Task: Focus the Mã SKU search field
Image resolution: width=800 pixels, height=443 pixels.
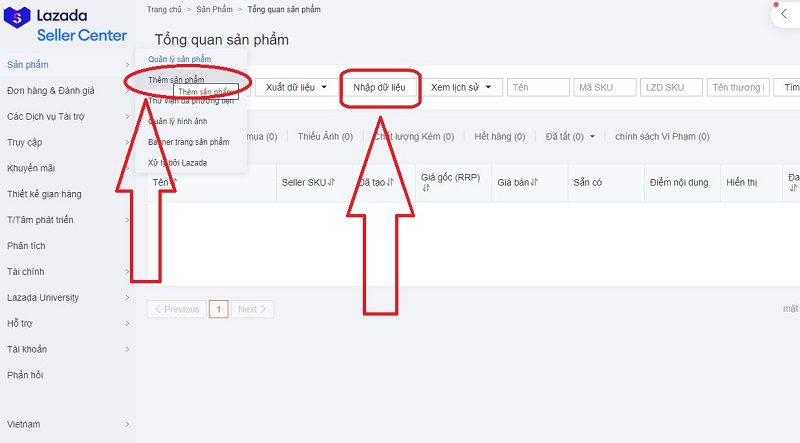Action: coord(605,87)
